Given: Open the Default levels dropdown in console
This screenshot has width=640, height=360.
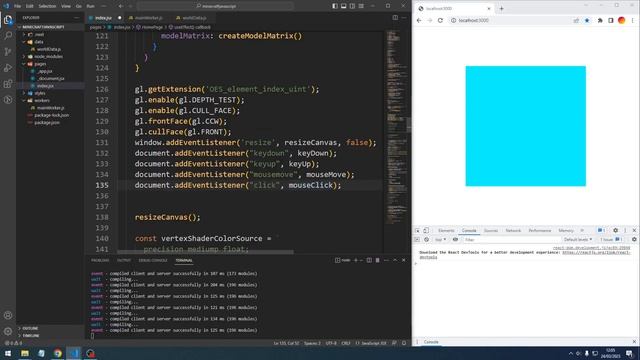Looking at the screenshot, I should tap(578, 240).
